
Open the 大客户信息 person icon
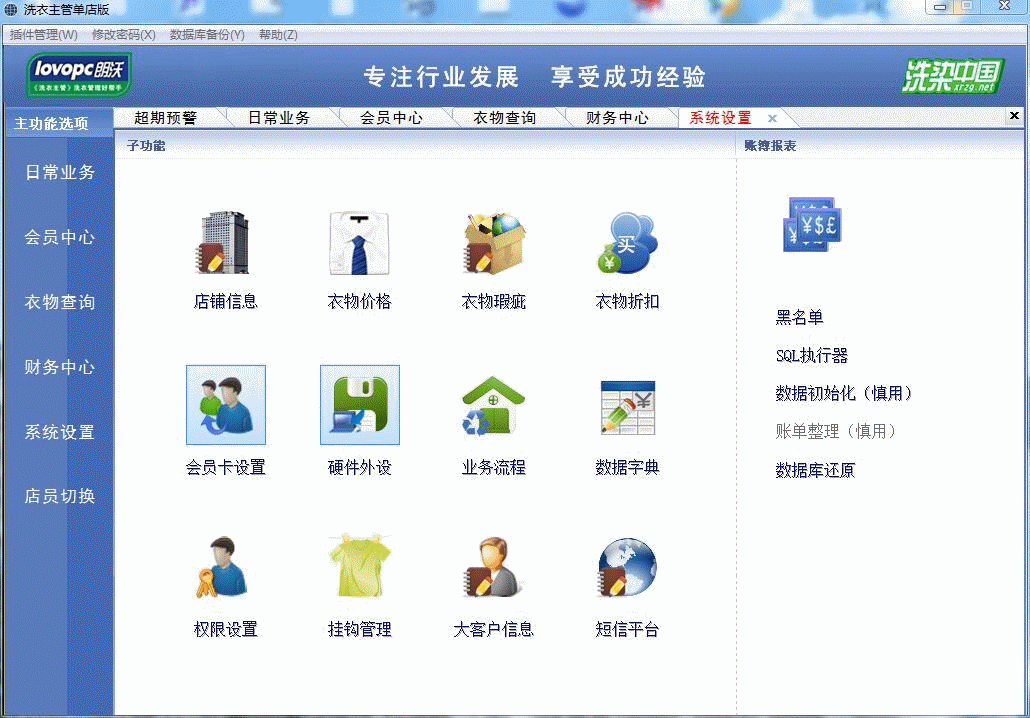click(x=493, y=567)
